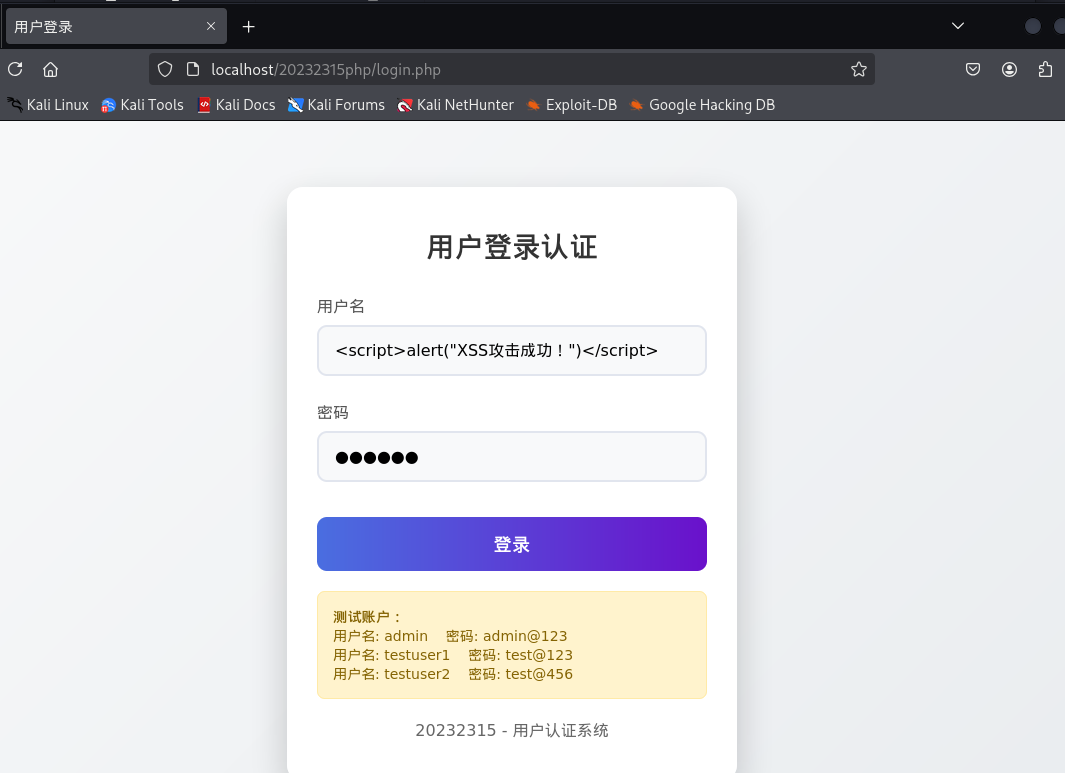The height and width of the screenshot is (773, 1065).
Task: Go to the browser home page
Action: pos(50,69)
